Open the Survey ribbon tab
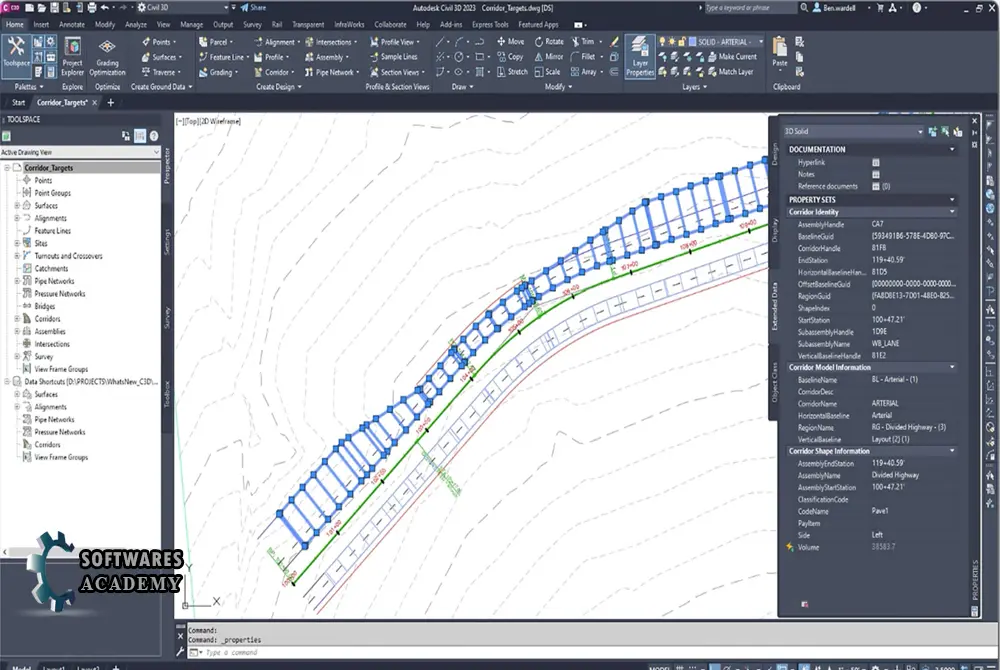The image size is (1000, 670). [x=252, y=25]
